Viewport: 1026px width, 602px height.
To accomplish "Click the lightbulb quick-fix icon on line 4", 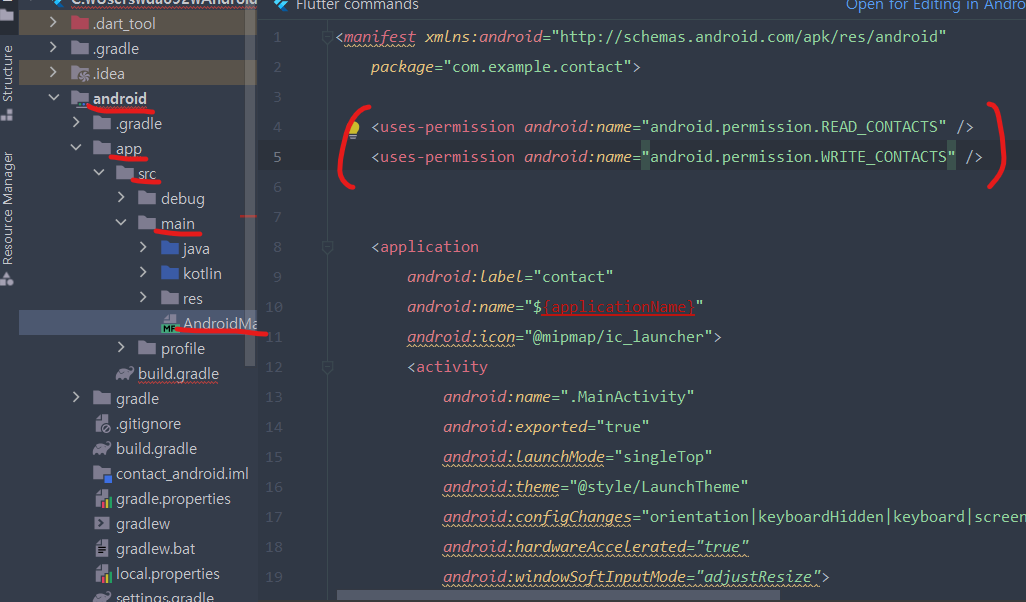I will tap(353, 128).
